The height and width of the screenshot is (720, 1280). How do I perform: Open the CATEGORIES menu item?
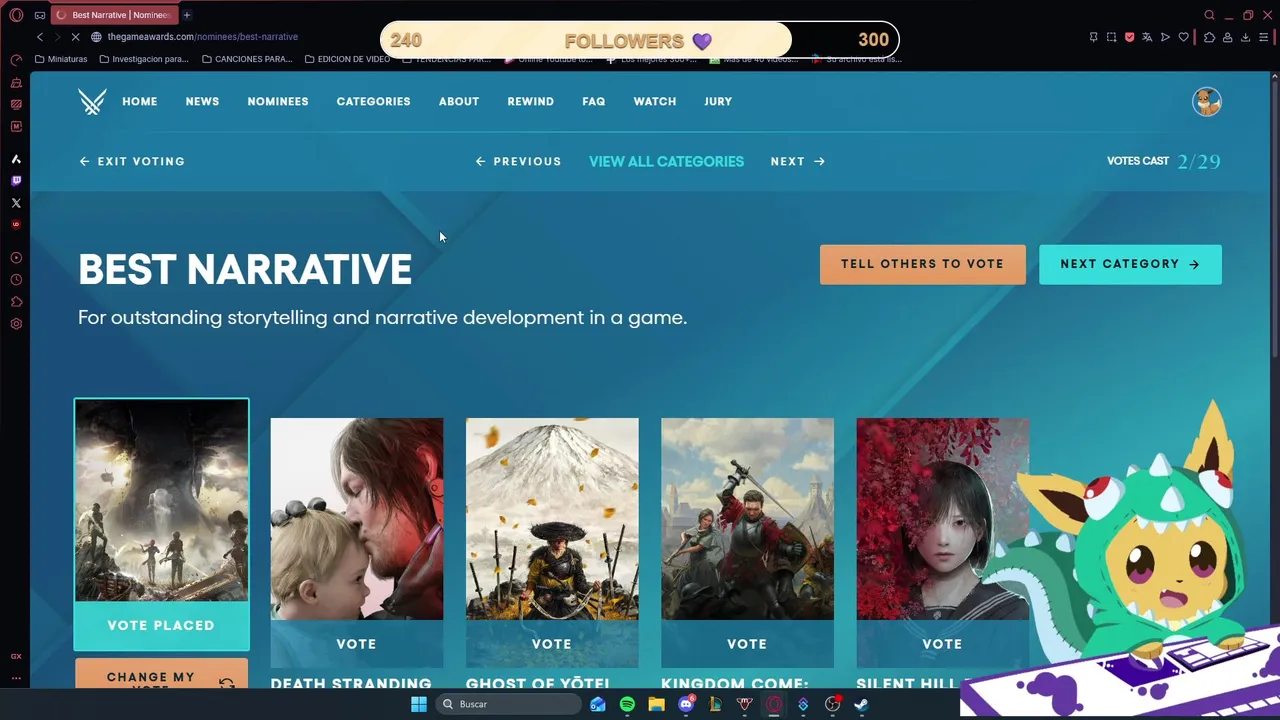(x=373, y=101)
